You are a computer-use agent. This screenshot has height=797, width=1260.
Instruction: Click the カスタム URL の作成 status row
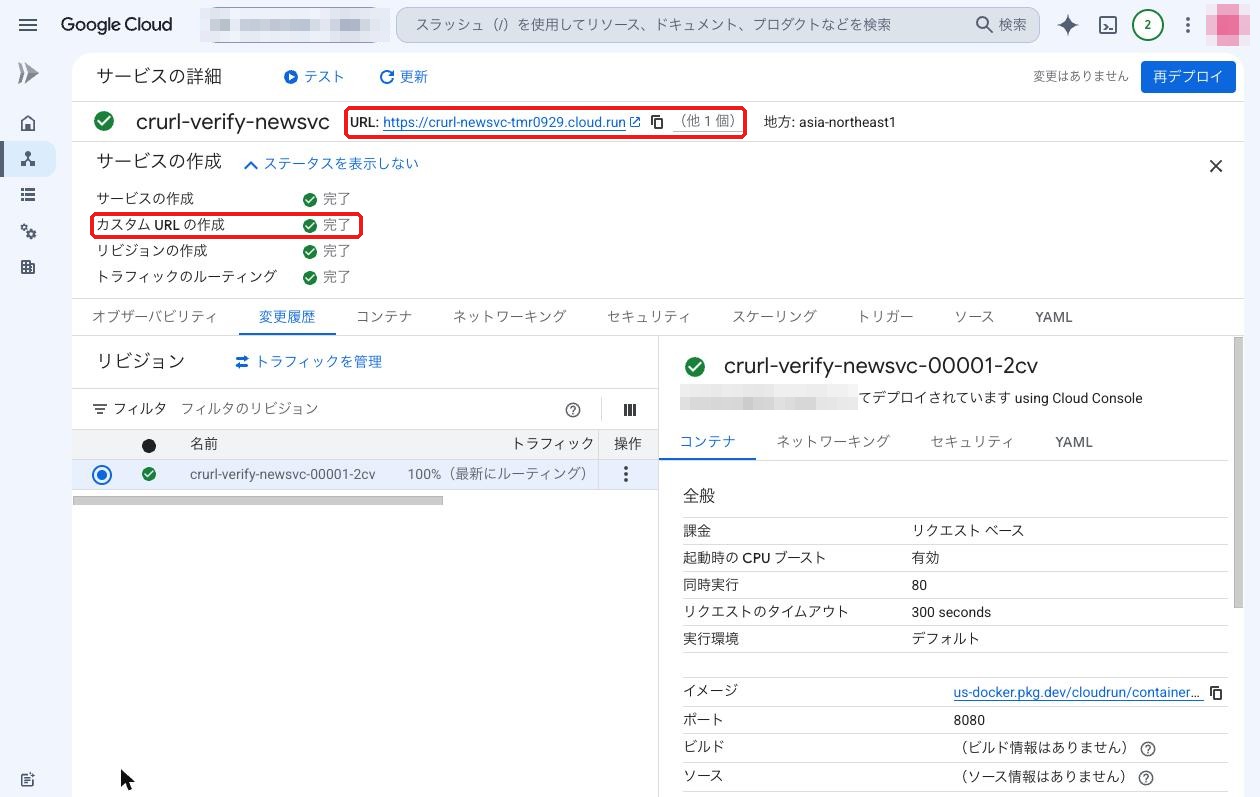click(226, 225)
